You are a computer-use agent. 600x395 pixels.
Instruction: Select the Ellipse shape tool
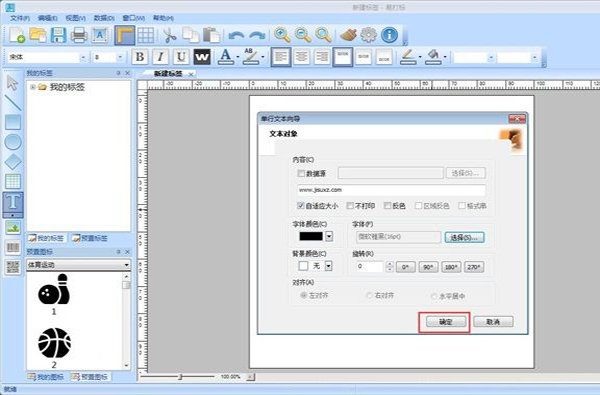13,142
